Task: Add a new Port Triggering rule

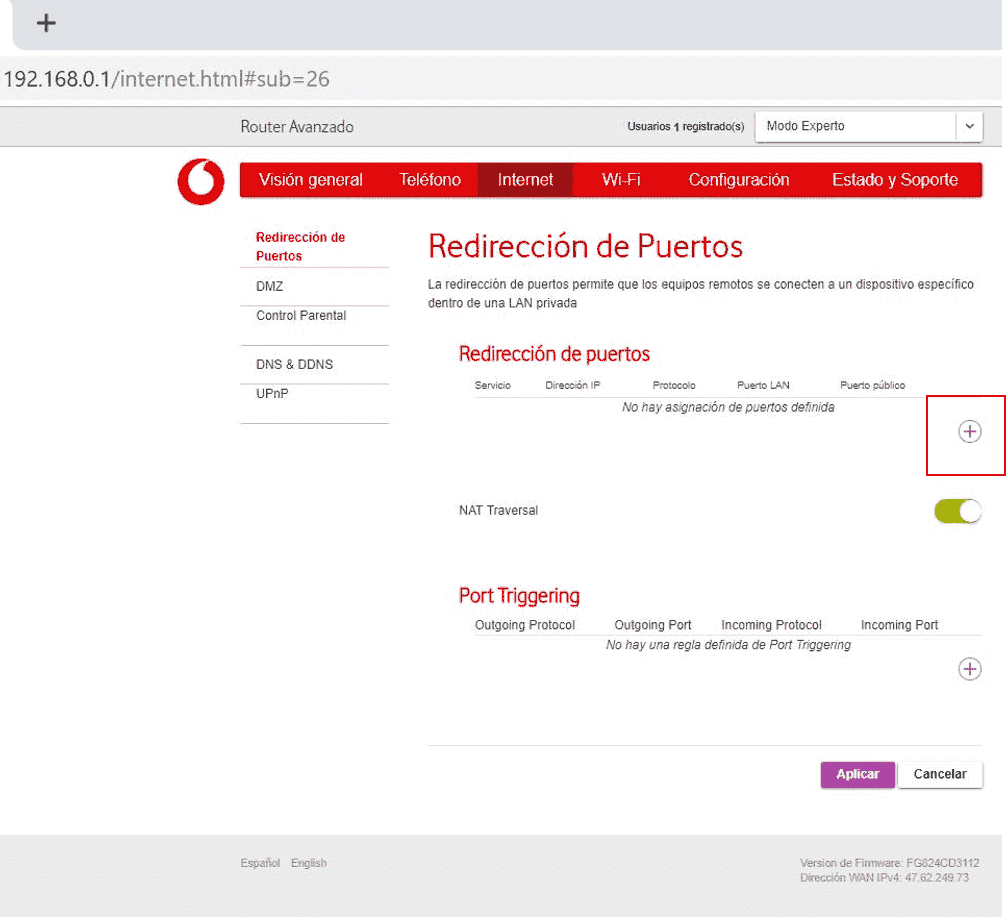Action: click(x=969, y=669)
